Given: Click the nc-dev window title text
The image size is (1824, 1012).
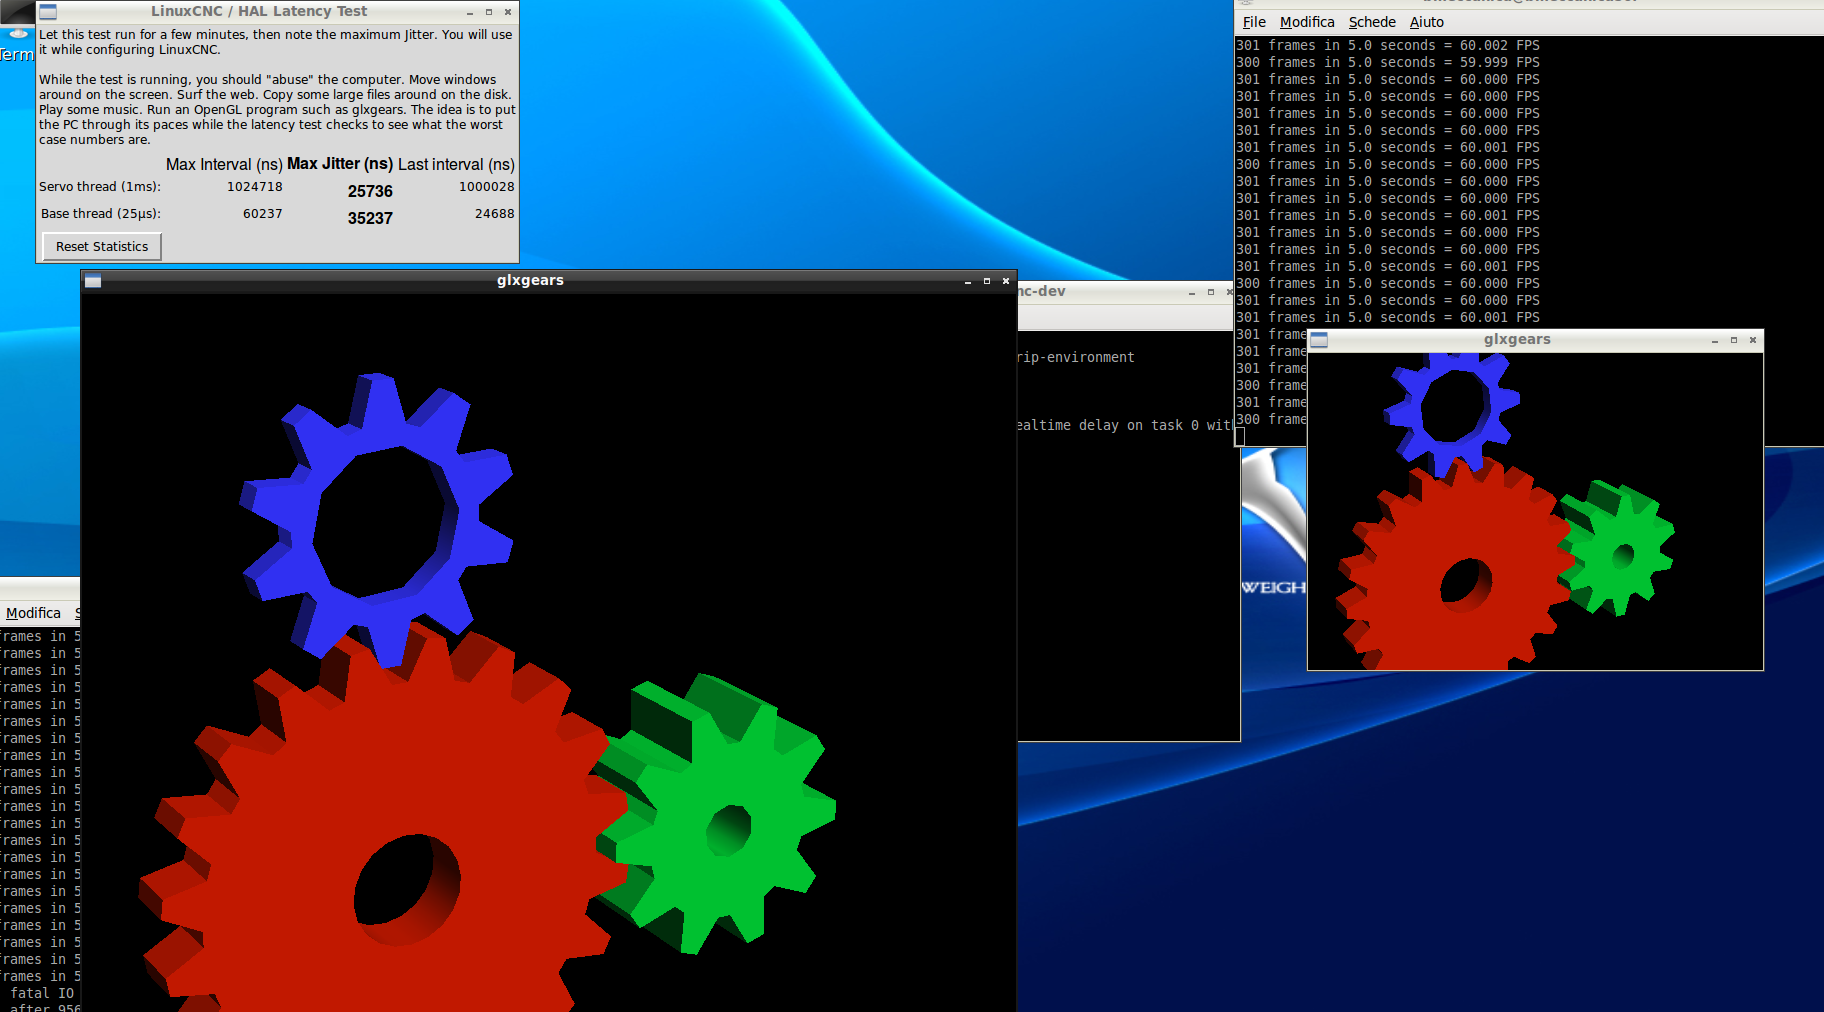Looking at the screenshot, I should (x=1042, y=292).
